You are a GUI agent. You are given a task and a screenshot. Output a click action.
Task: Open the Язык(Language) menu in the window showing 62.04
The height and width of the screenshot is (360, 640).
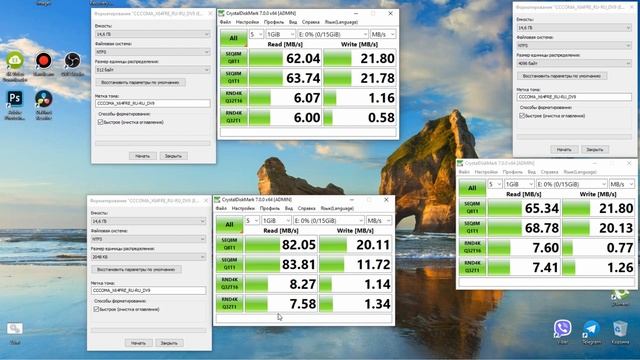(341, 22)
